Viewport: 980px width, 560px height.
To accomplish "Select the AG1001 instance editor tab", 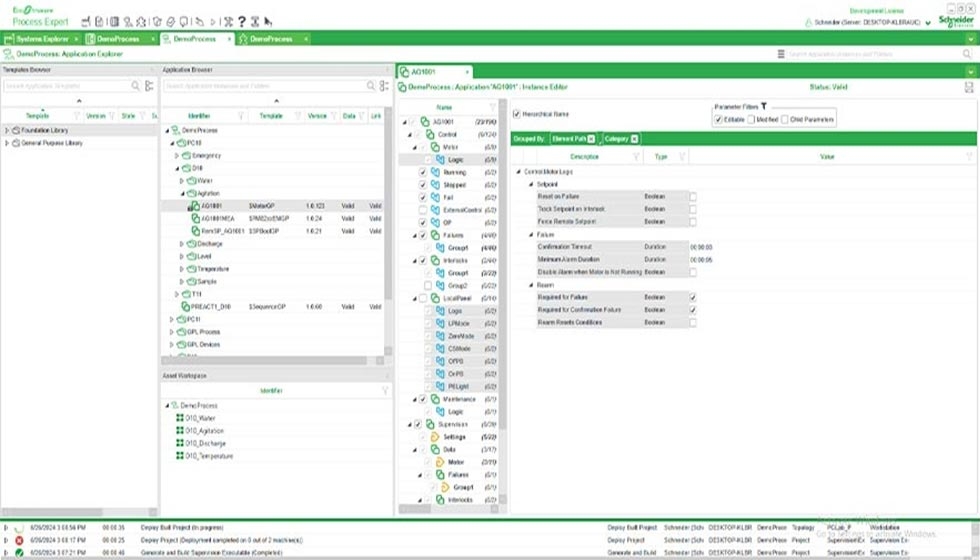I will (427, 72).
